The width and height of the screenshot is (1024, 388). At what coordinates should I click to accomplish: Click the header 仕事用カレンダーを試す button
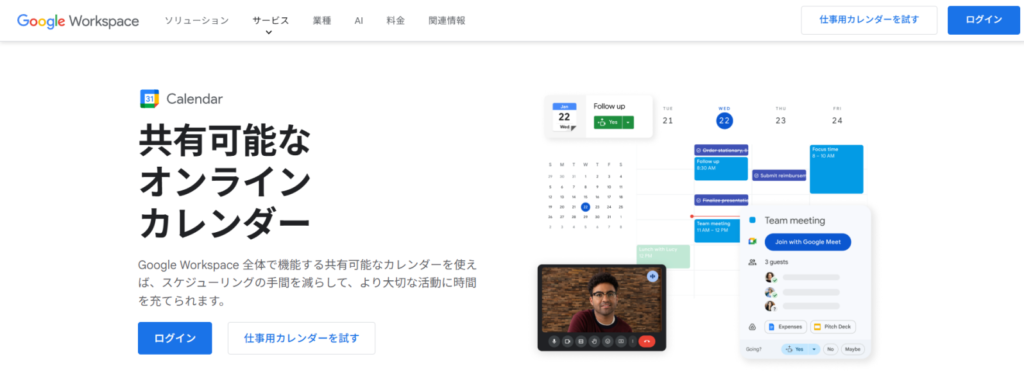point(869,20)
